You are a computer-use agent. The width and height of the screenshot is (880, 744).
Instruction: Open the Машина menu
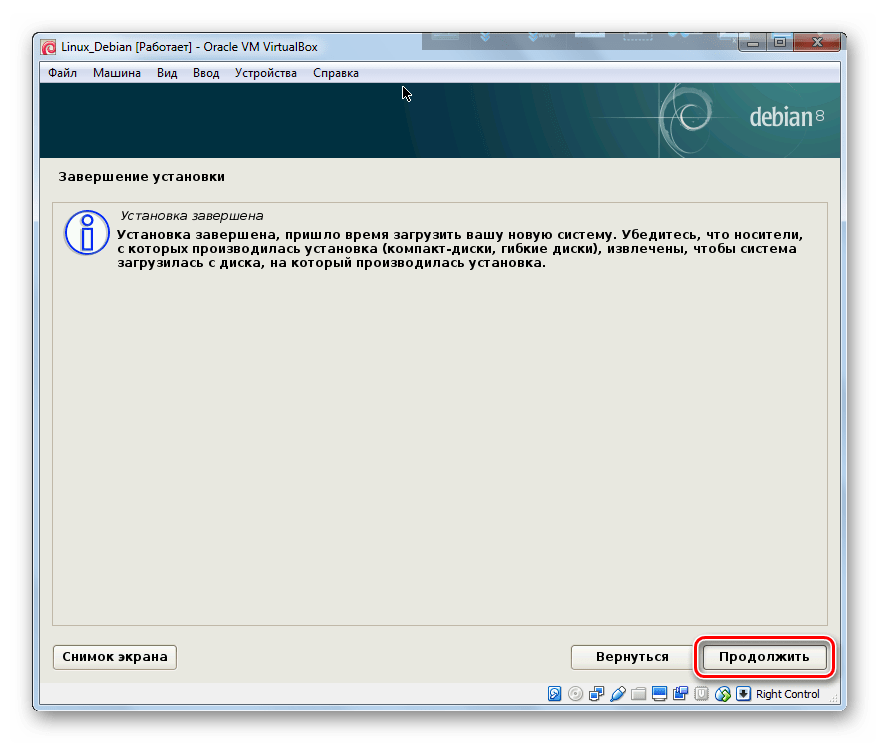pos(117,73)
